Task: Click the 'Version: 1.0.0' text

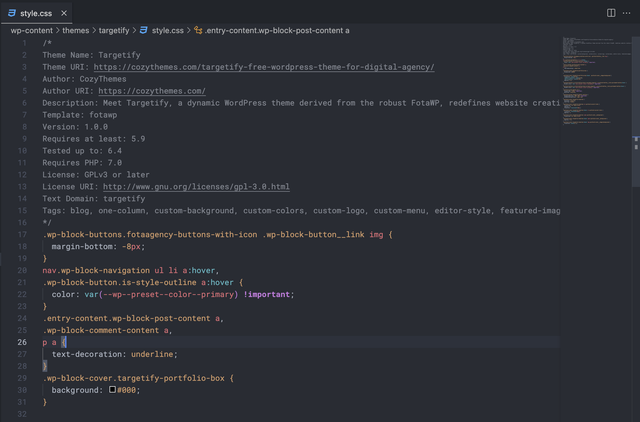Action: click(75, 127)
